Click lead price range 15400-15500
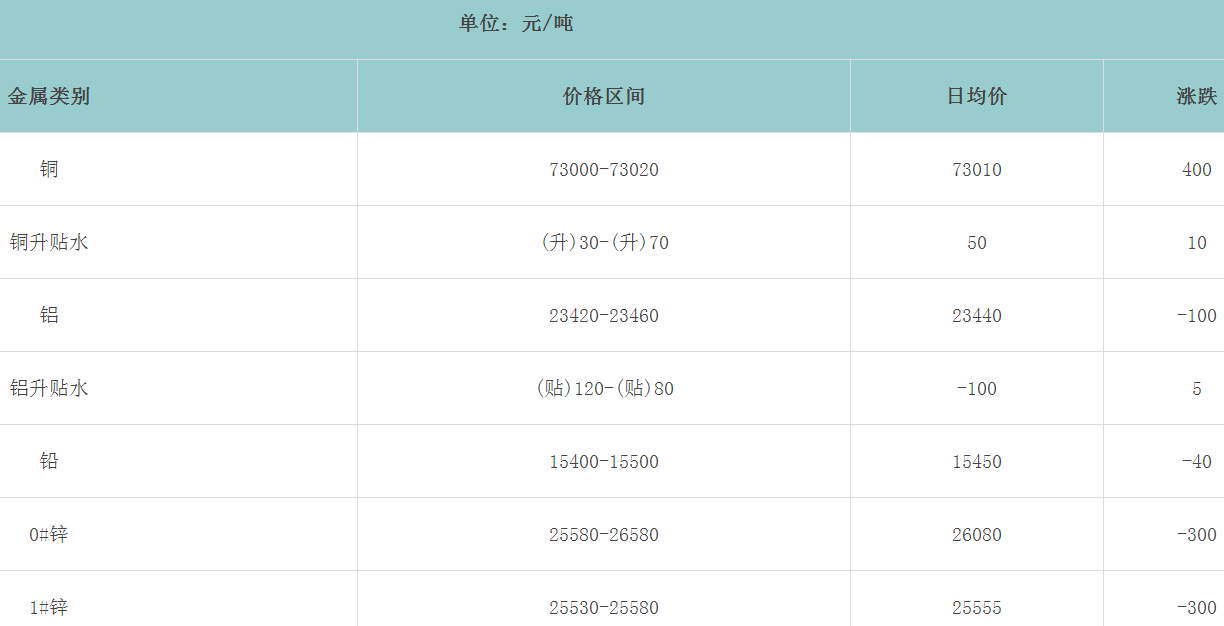Image resolution: width=1224 pixels, height=626 pixels. point(604,462)
